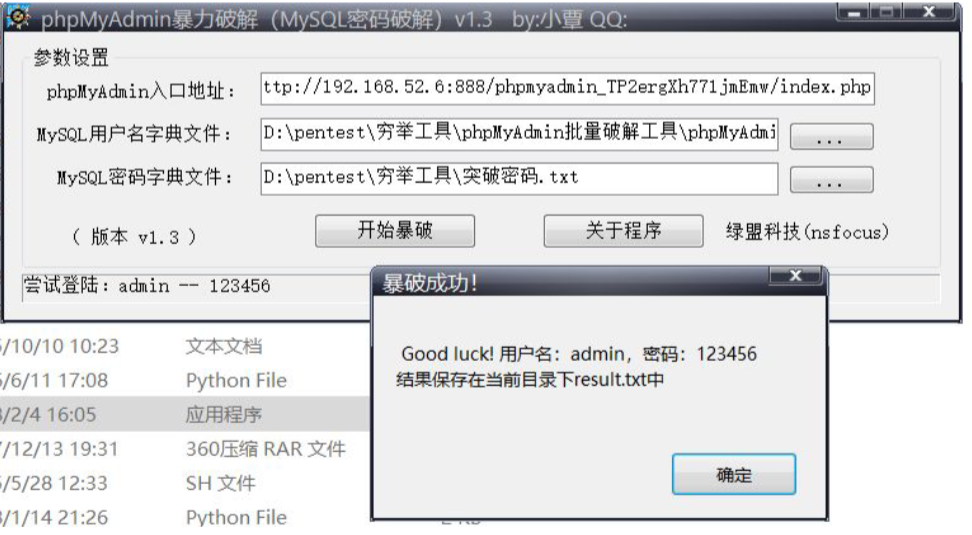Select the 文本文档 file row

pyautogui.click(x=185, y=346)
